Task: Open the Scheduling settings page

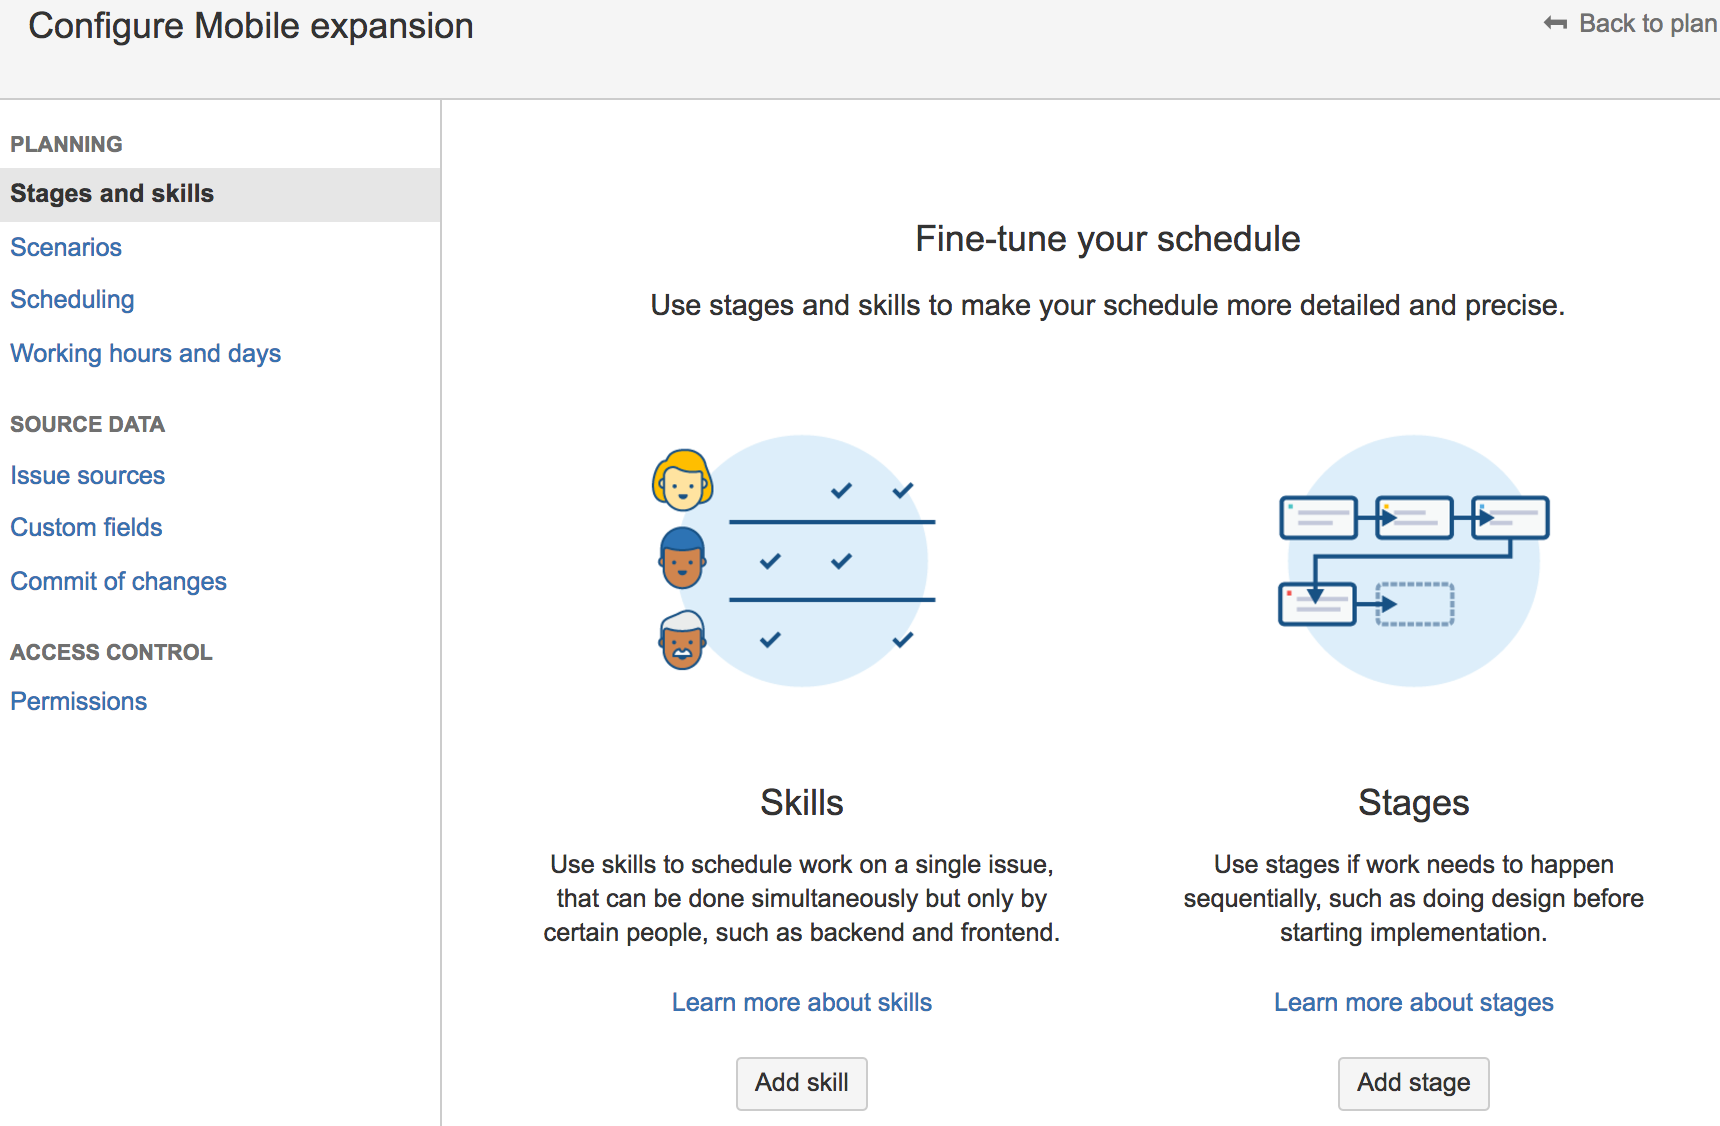Action: 72,300
